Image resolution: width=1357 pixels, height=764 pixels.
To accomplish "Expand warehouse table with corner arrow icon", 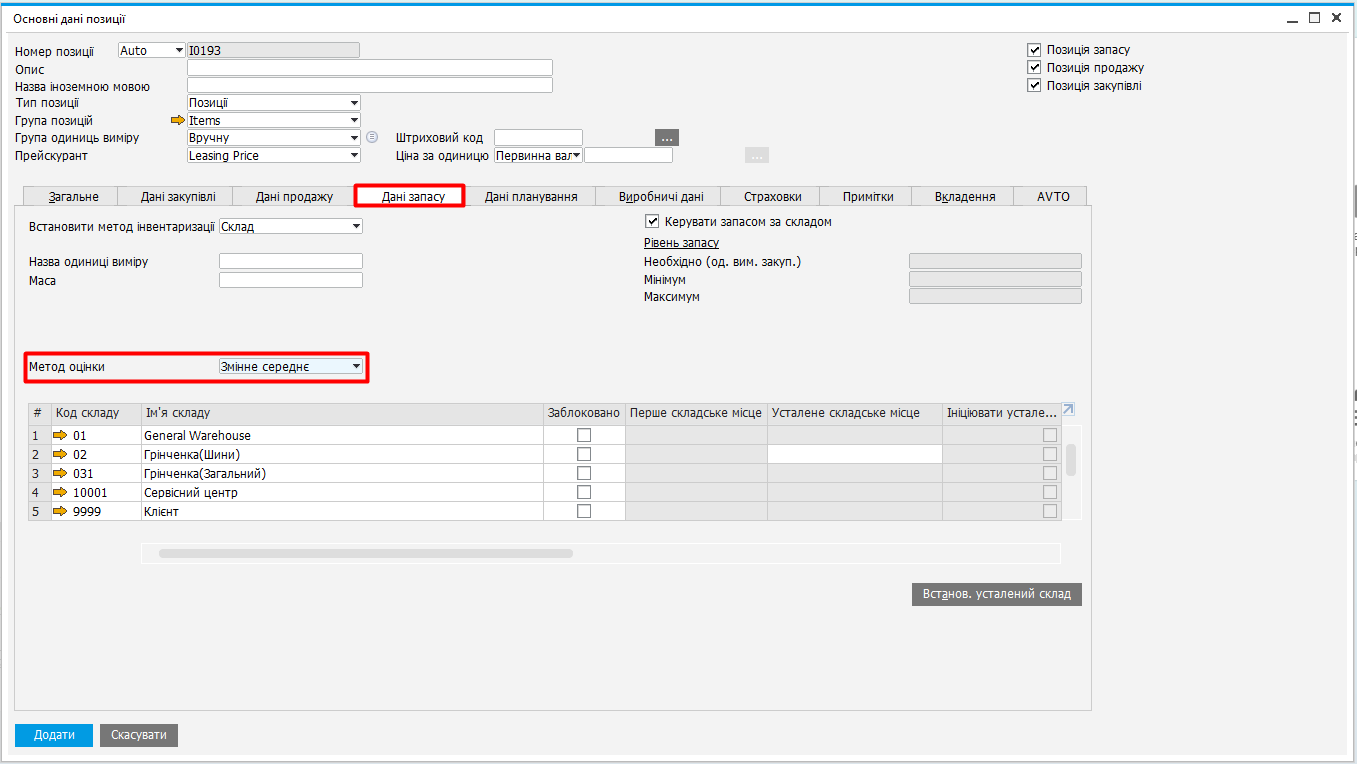I will [x=1068, y=410].
